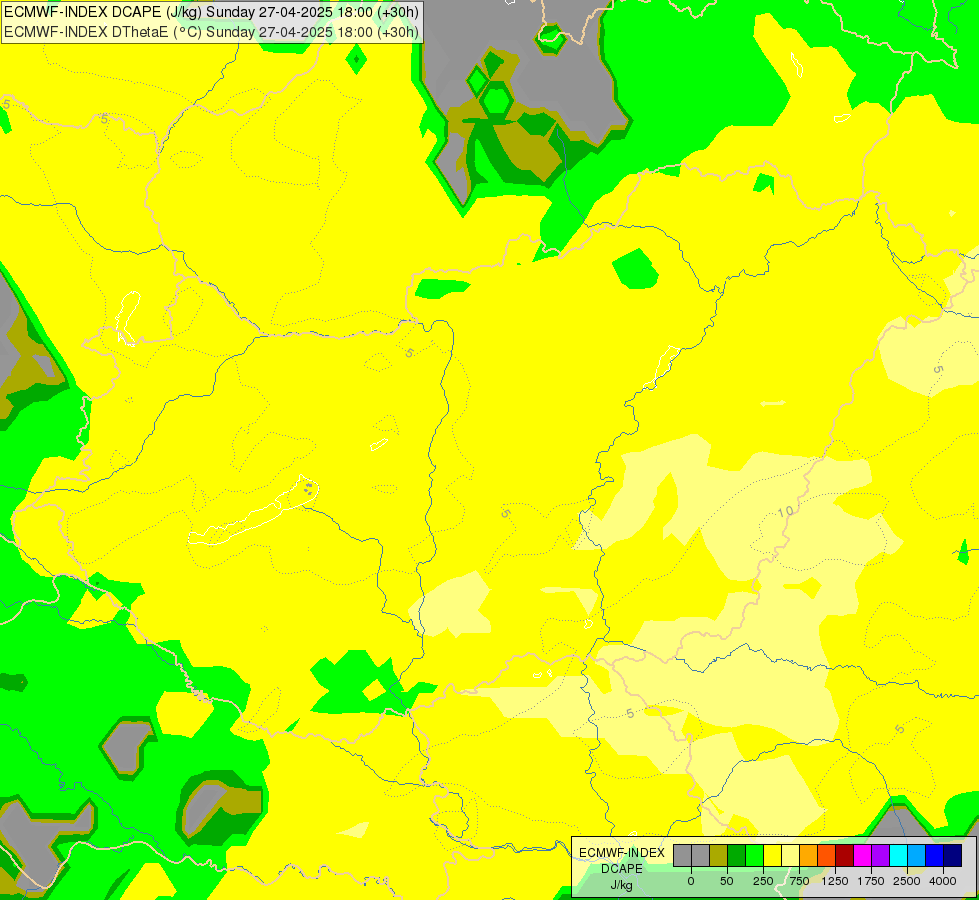Click the purple legend swatch
This screenshot has height=900, width=979.
(880, 855)
